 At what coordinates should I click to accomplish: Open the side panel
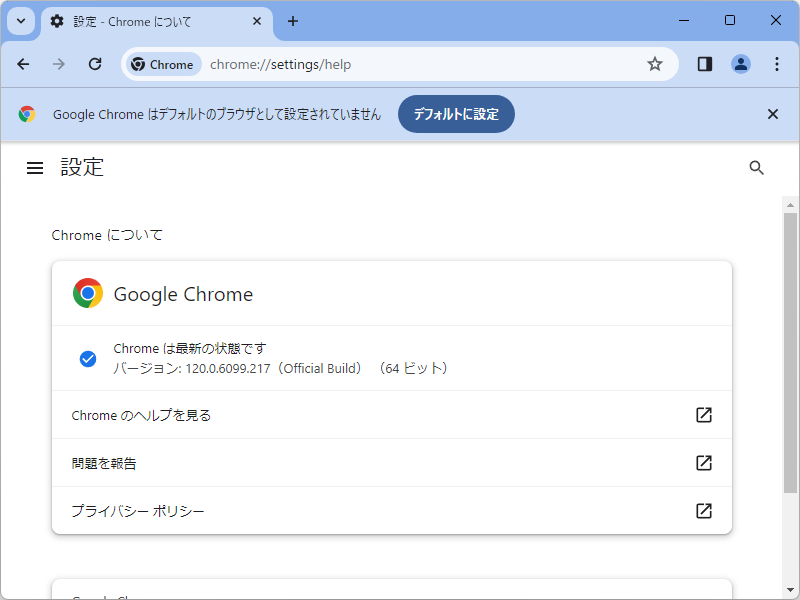pyautogui.click(x=704, y=63)
